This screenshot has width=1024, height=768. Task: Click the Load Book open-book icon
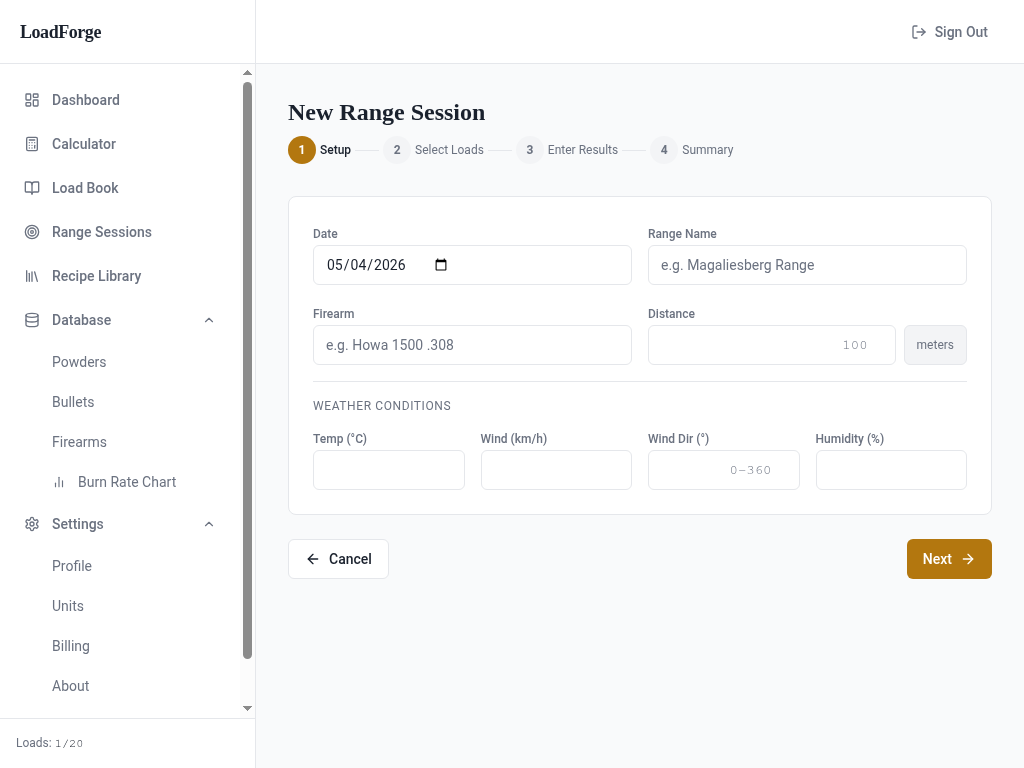point(32,188)
